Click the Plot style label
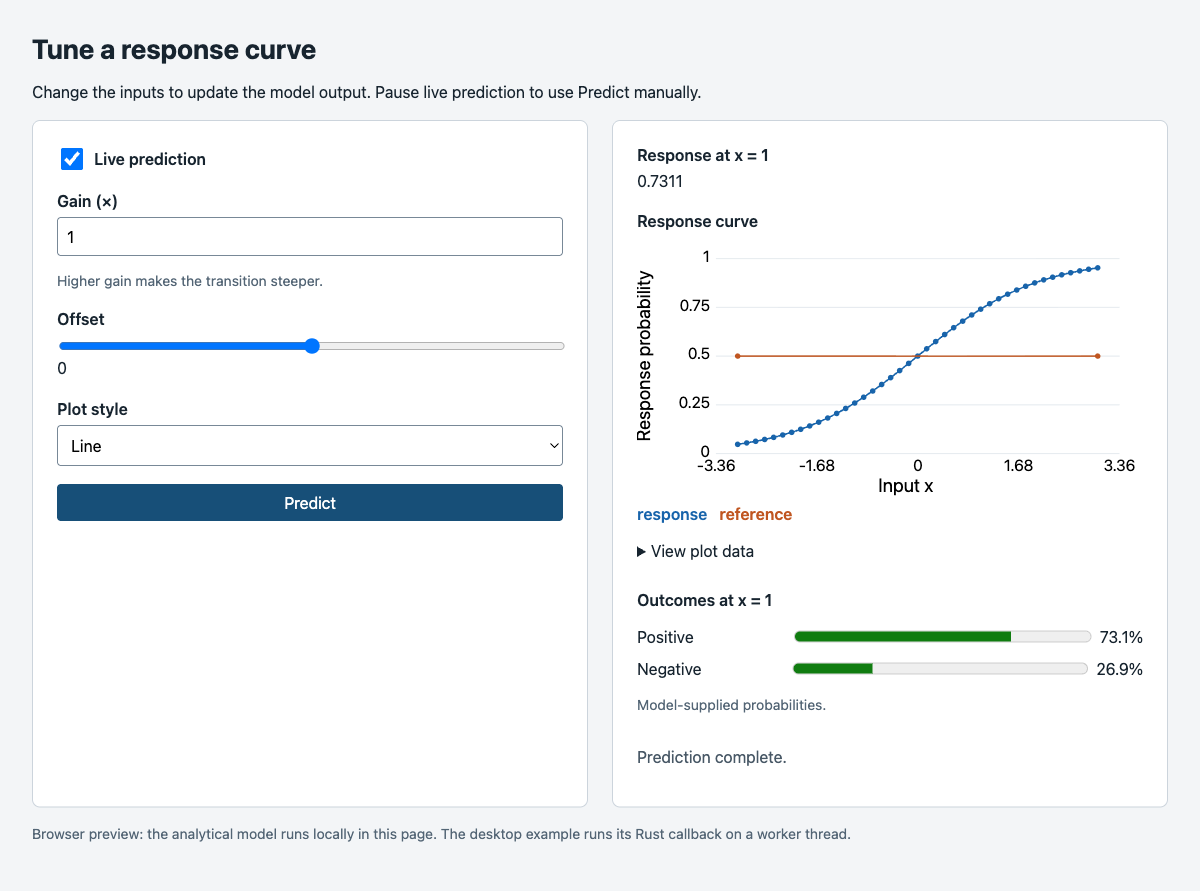 coord(92,409)
